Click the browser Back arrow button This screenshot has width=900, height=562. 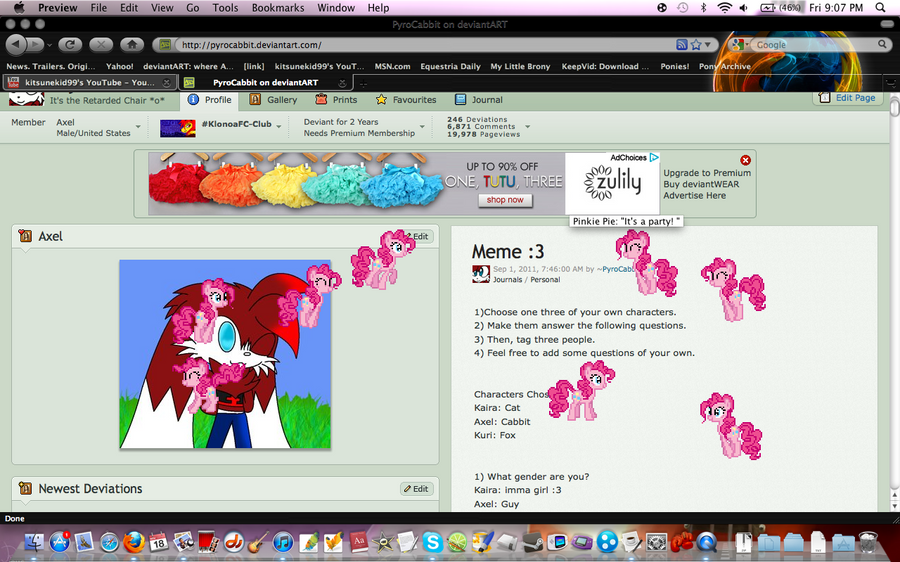point(15,44)
